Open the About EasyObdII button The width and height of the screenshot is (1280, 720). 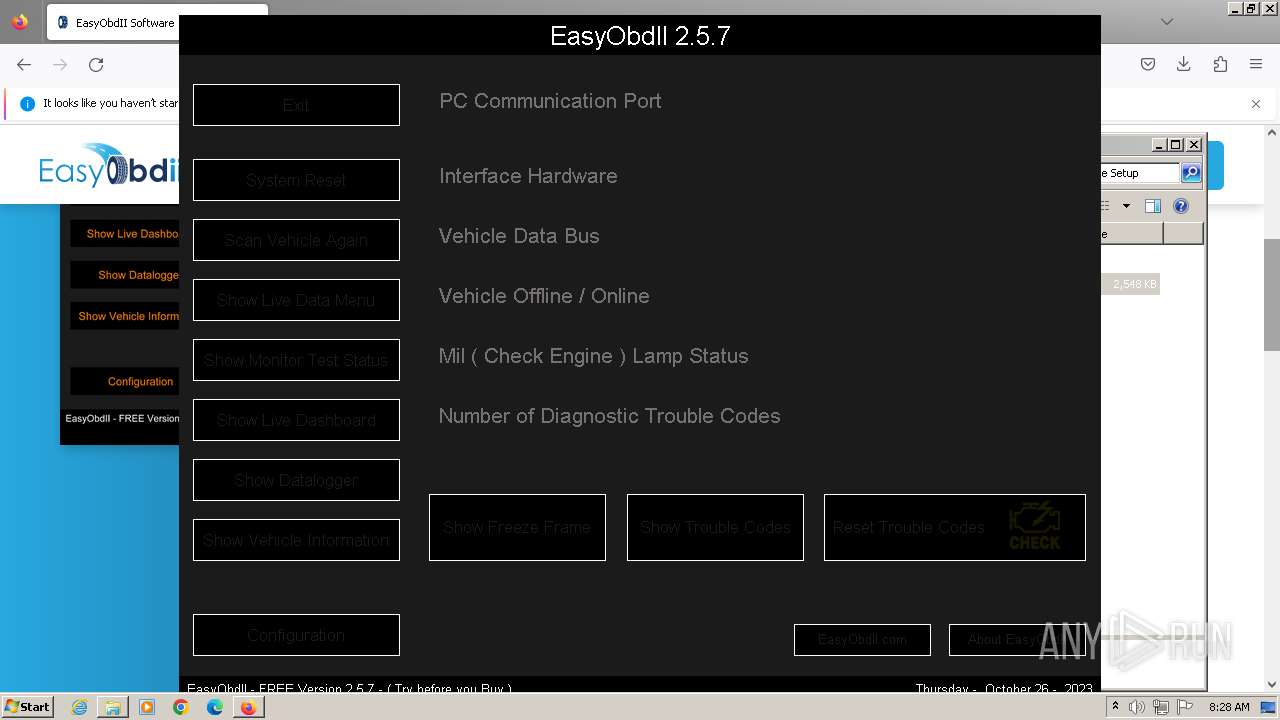pyautogui.click(x=1017, y=640)
